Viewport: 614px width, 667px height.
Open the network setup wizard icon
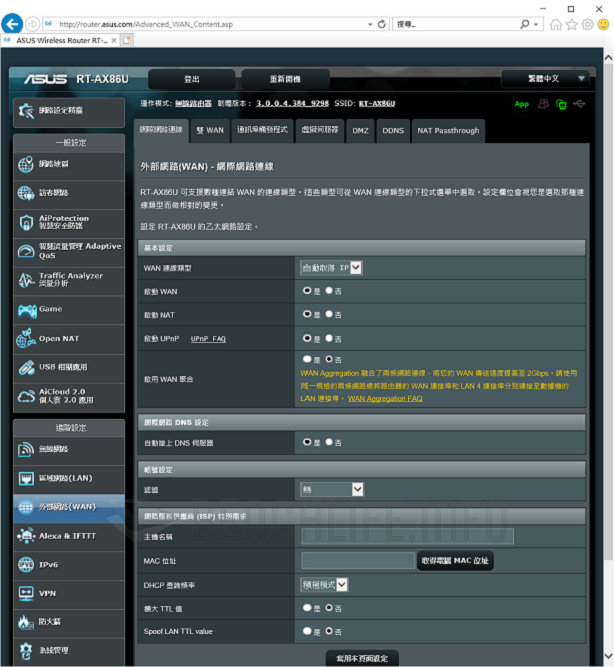pyautogui.click(x=26, y=111)
